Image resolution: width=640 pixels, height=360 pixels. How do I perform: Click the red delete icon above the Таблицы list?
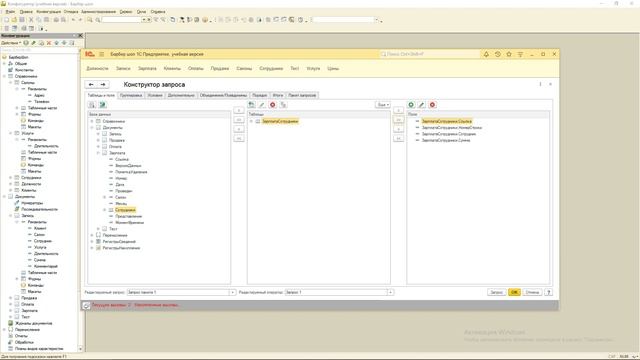273,105
